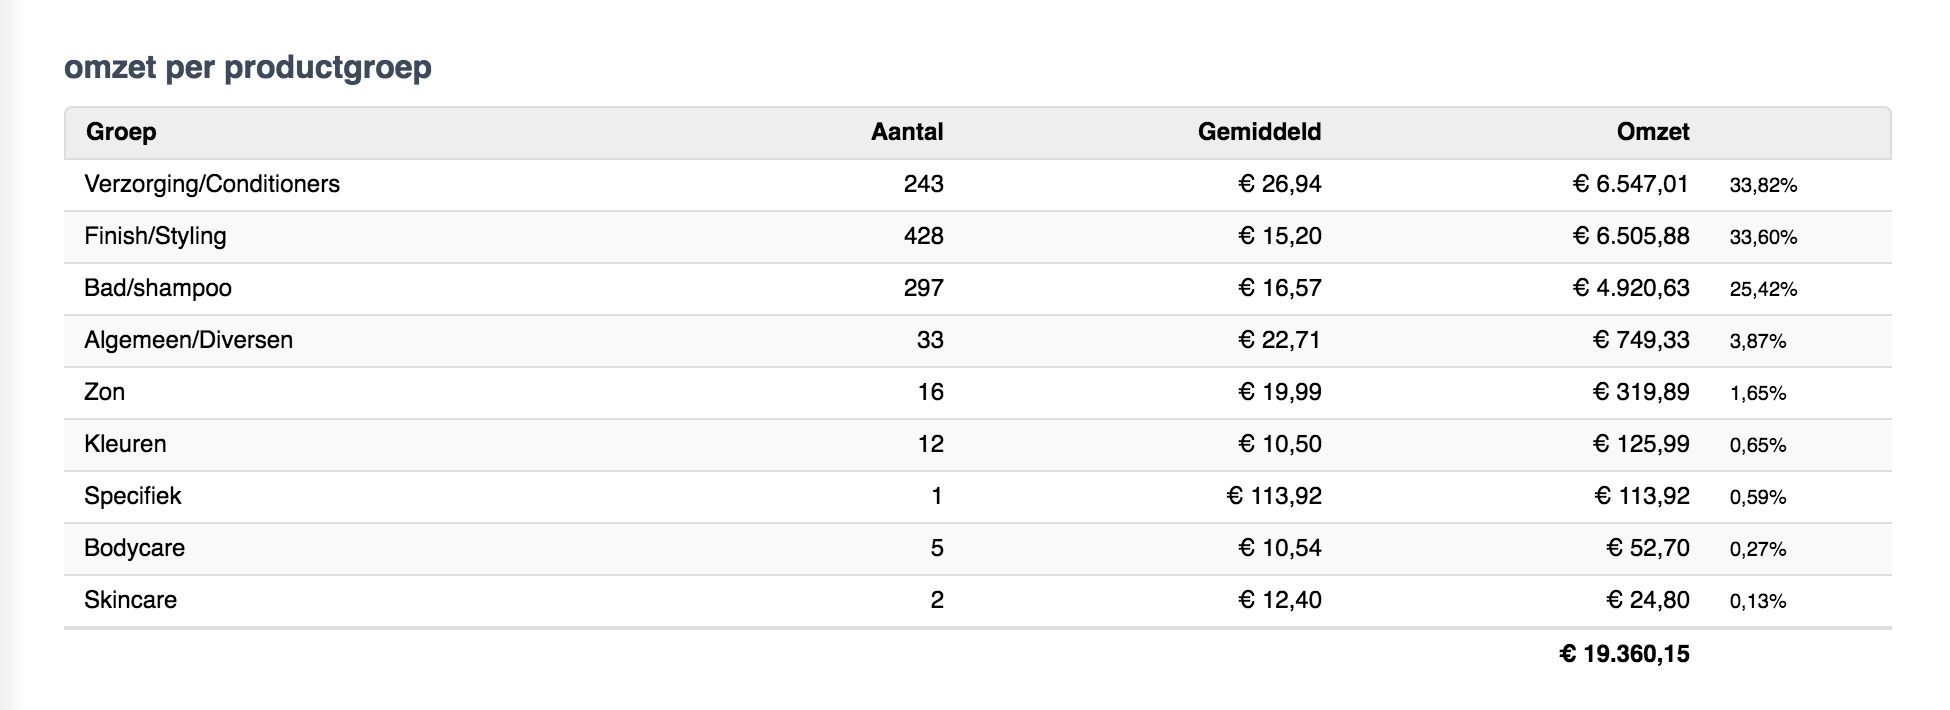Select the Verzorging/Conditioners row label
1950x710 pixels.
click(212, 184)
